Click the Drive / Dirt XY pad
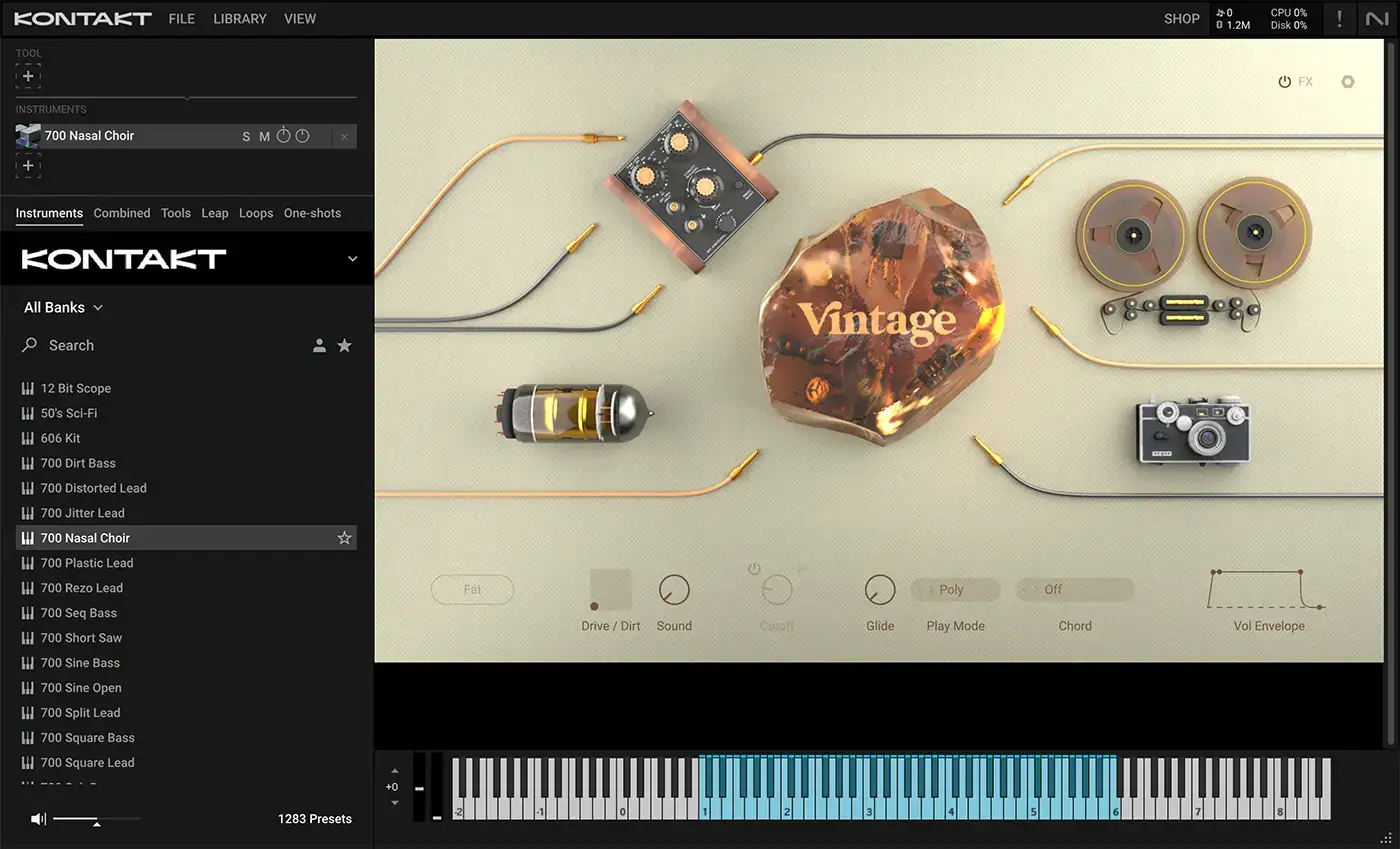The width and height of the screenshot is (1400, 849). (x=610, y=590)
